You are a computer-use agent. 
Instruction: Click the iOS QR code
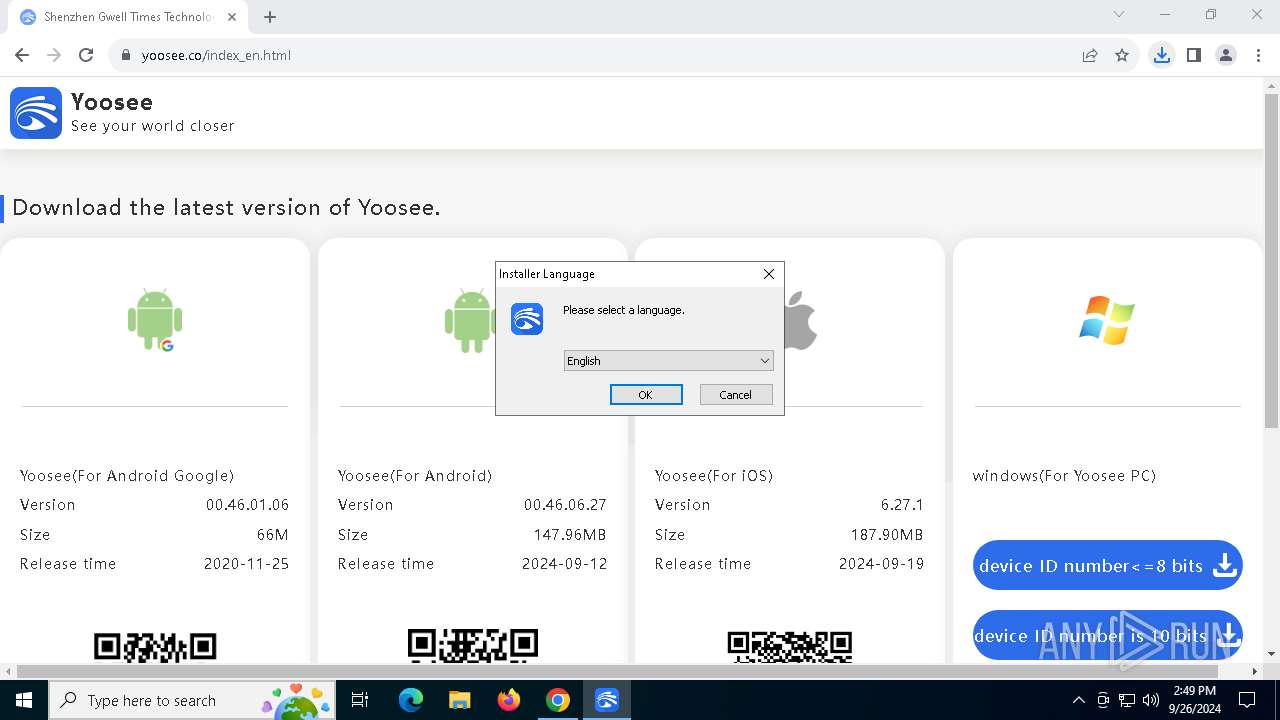(x=790, y=647)
